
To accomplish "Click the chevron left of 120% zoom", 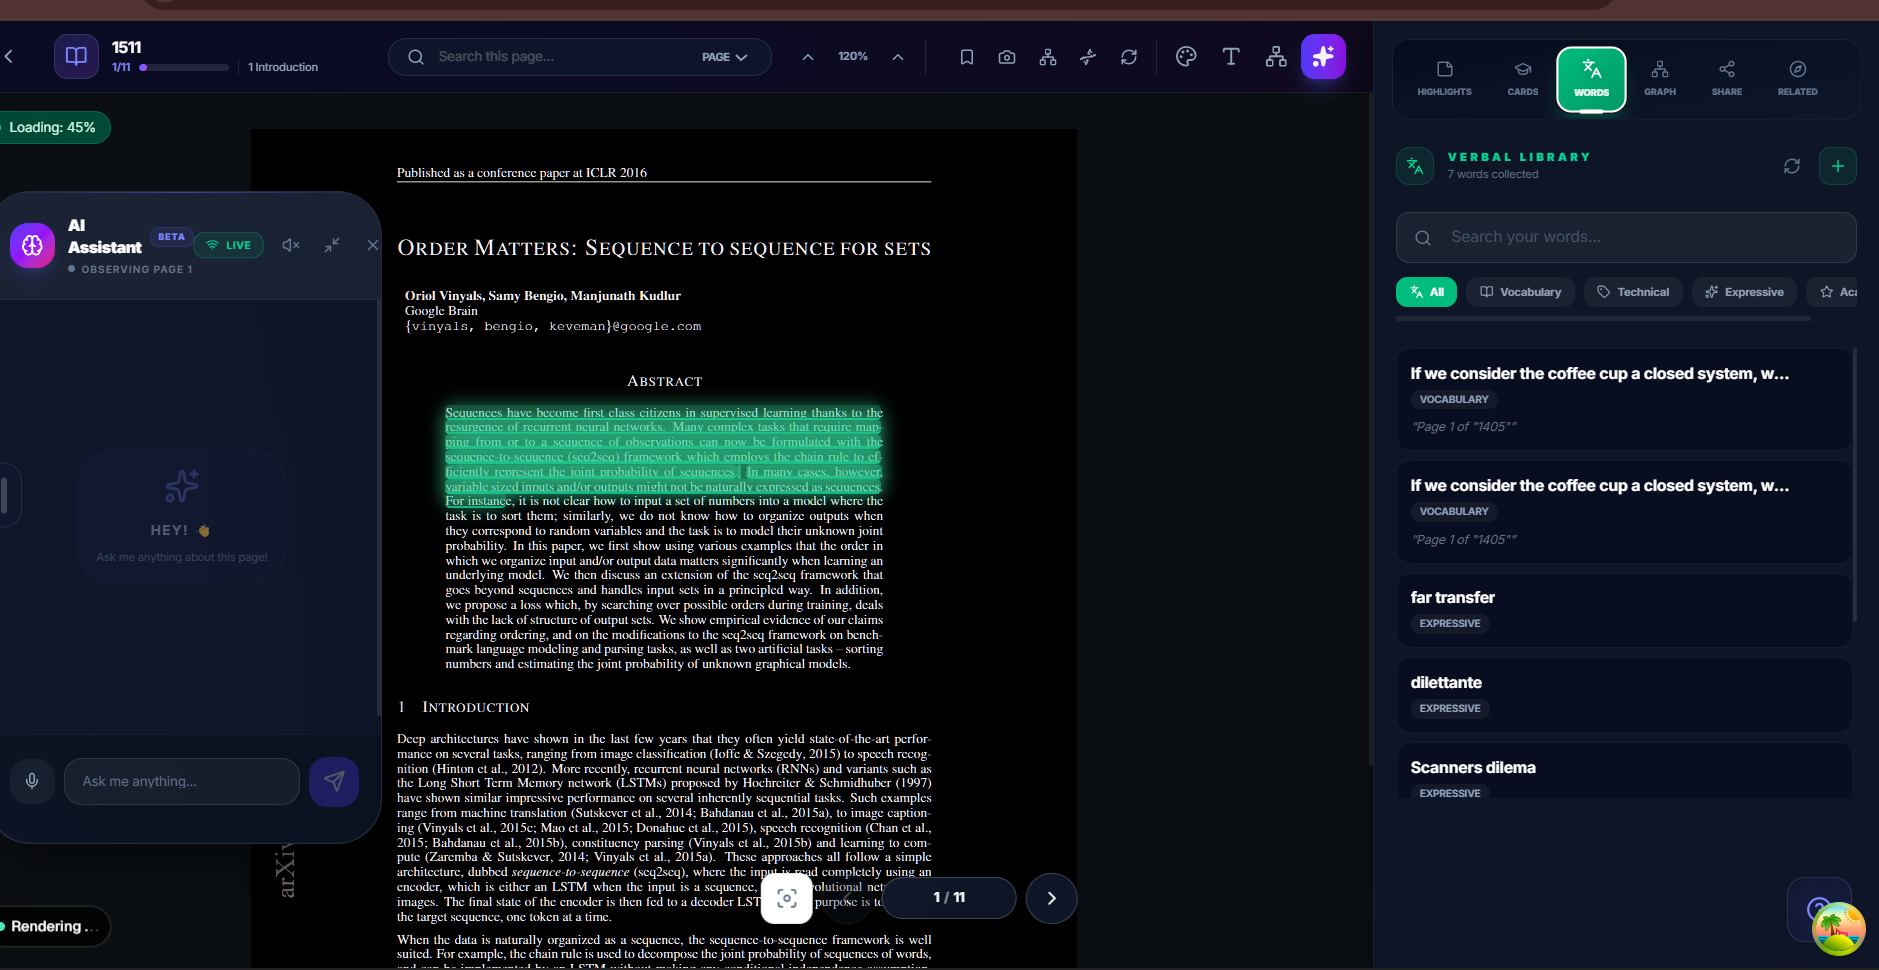I will (x=807, y=57).
